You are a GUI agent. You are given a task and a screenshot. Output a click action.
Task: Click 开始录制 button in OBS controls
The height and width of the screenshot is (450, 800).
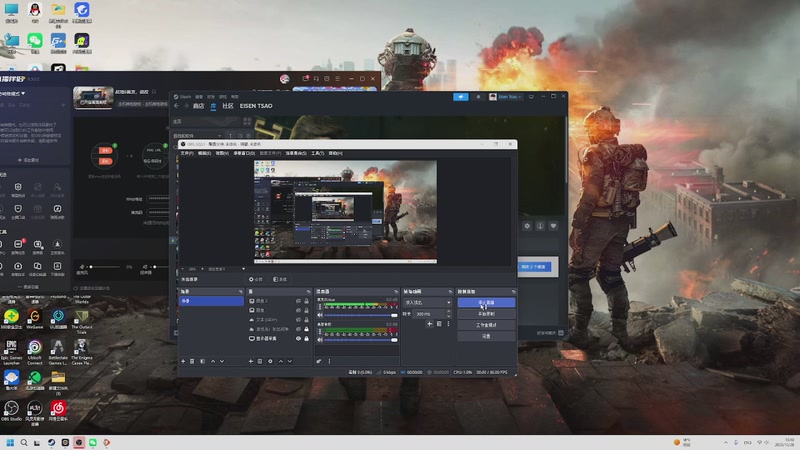pos(486,314)
